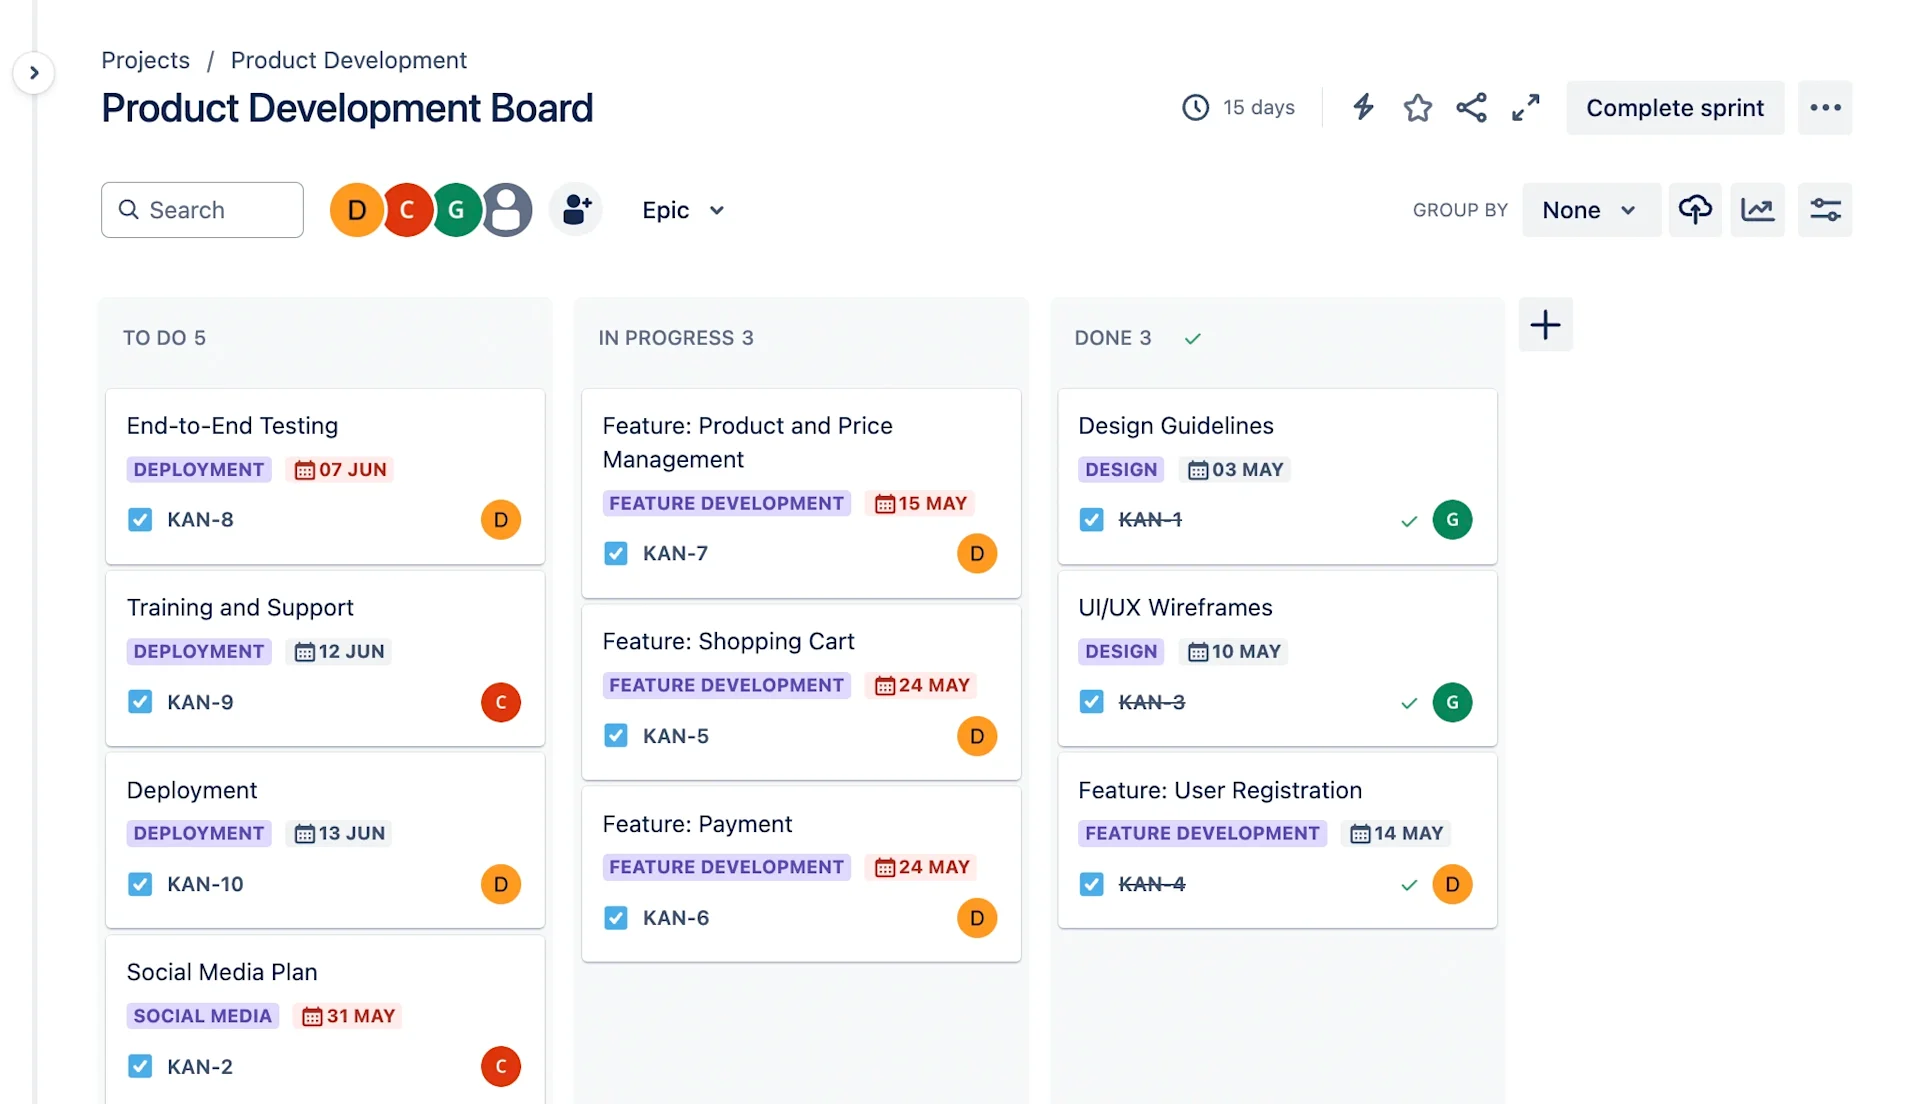Open assignee C avatar on KAN-2 card
The width and height of the screenshot is (1920, 1104).
click(501, 1066)
